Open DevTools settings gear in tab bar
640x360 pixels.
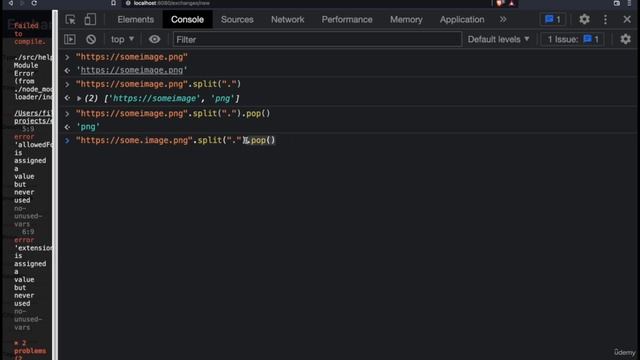click(x=584, y=19)
